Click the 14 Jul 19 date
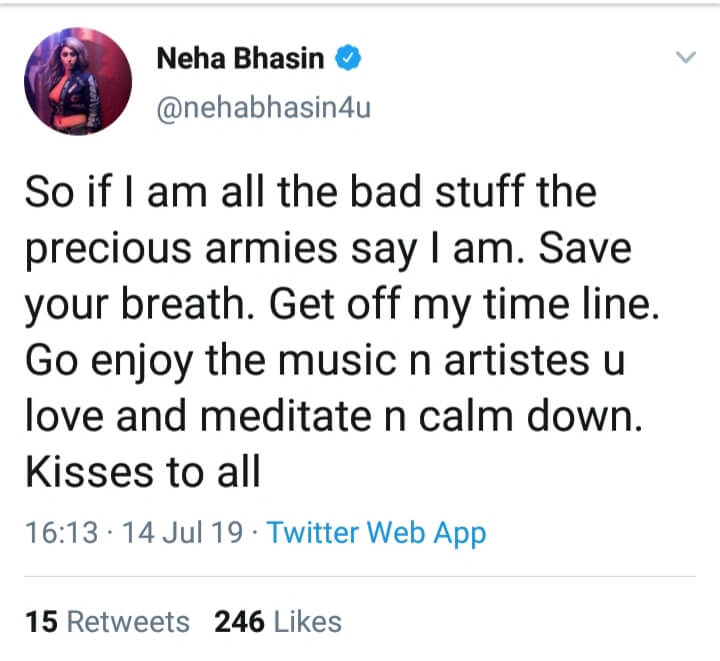This screenshot has height=661, width=720. click(182, 533)
